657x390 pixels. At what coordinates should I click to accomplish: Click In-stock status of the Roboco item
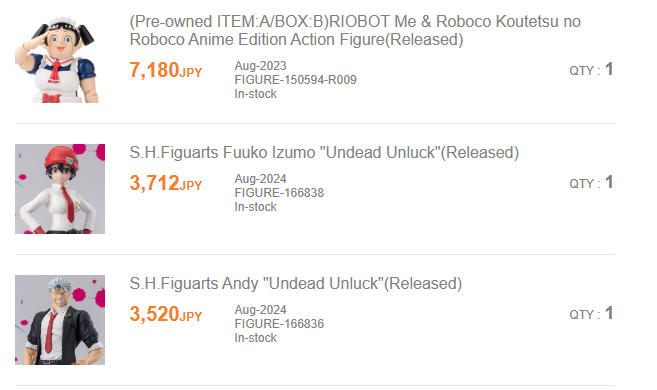click(x=256, y=94)
